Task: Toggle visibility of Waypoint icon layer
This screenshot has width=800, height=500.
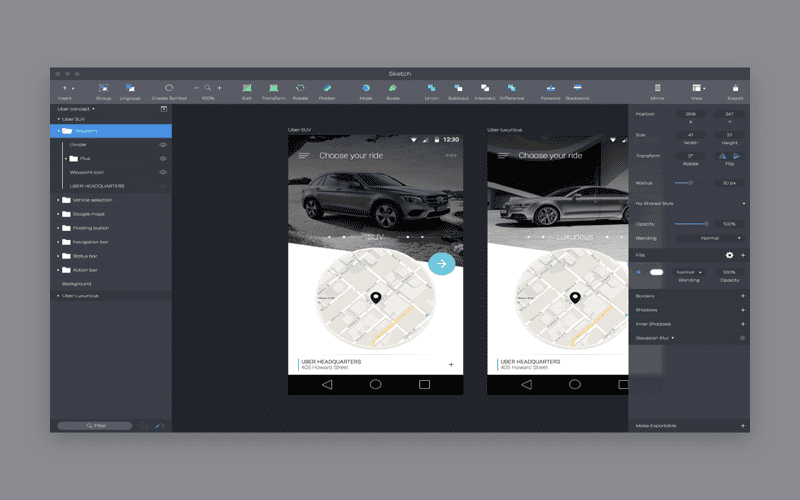Action: pyautogui.click(x=162, y=172)
